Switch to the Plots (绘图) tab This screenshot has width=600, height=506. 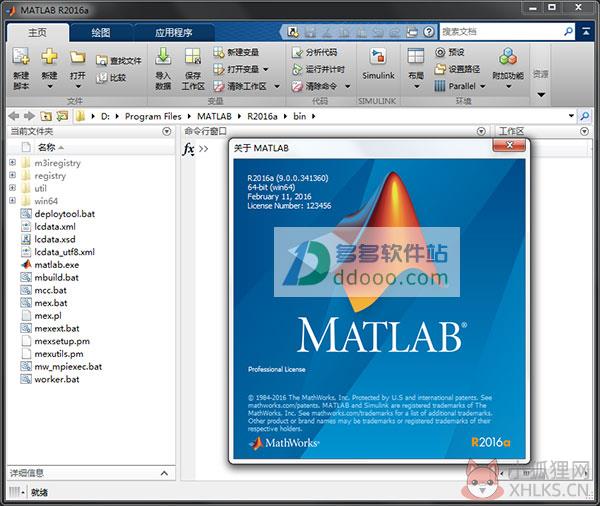click(x=101, y=33)
